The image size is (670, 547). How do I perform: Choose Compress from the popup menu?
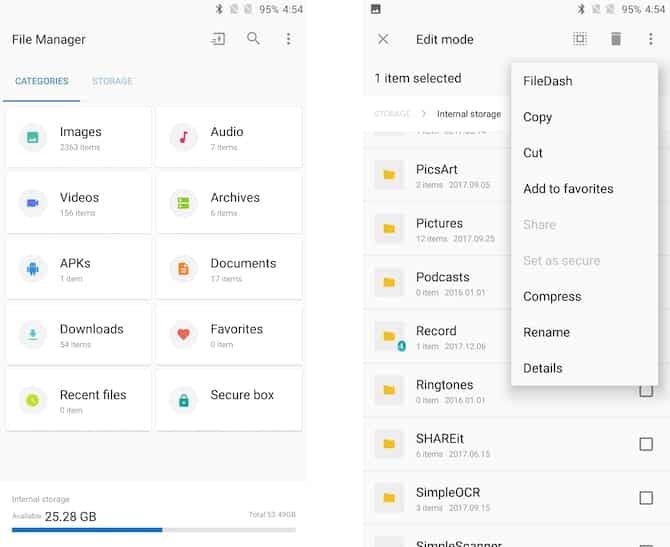pos(552,297)
